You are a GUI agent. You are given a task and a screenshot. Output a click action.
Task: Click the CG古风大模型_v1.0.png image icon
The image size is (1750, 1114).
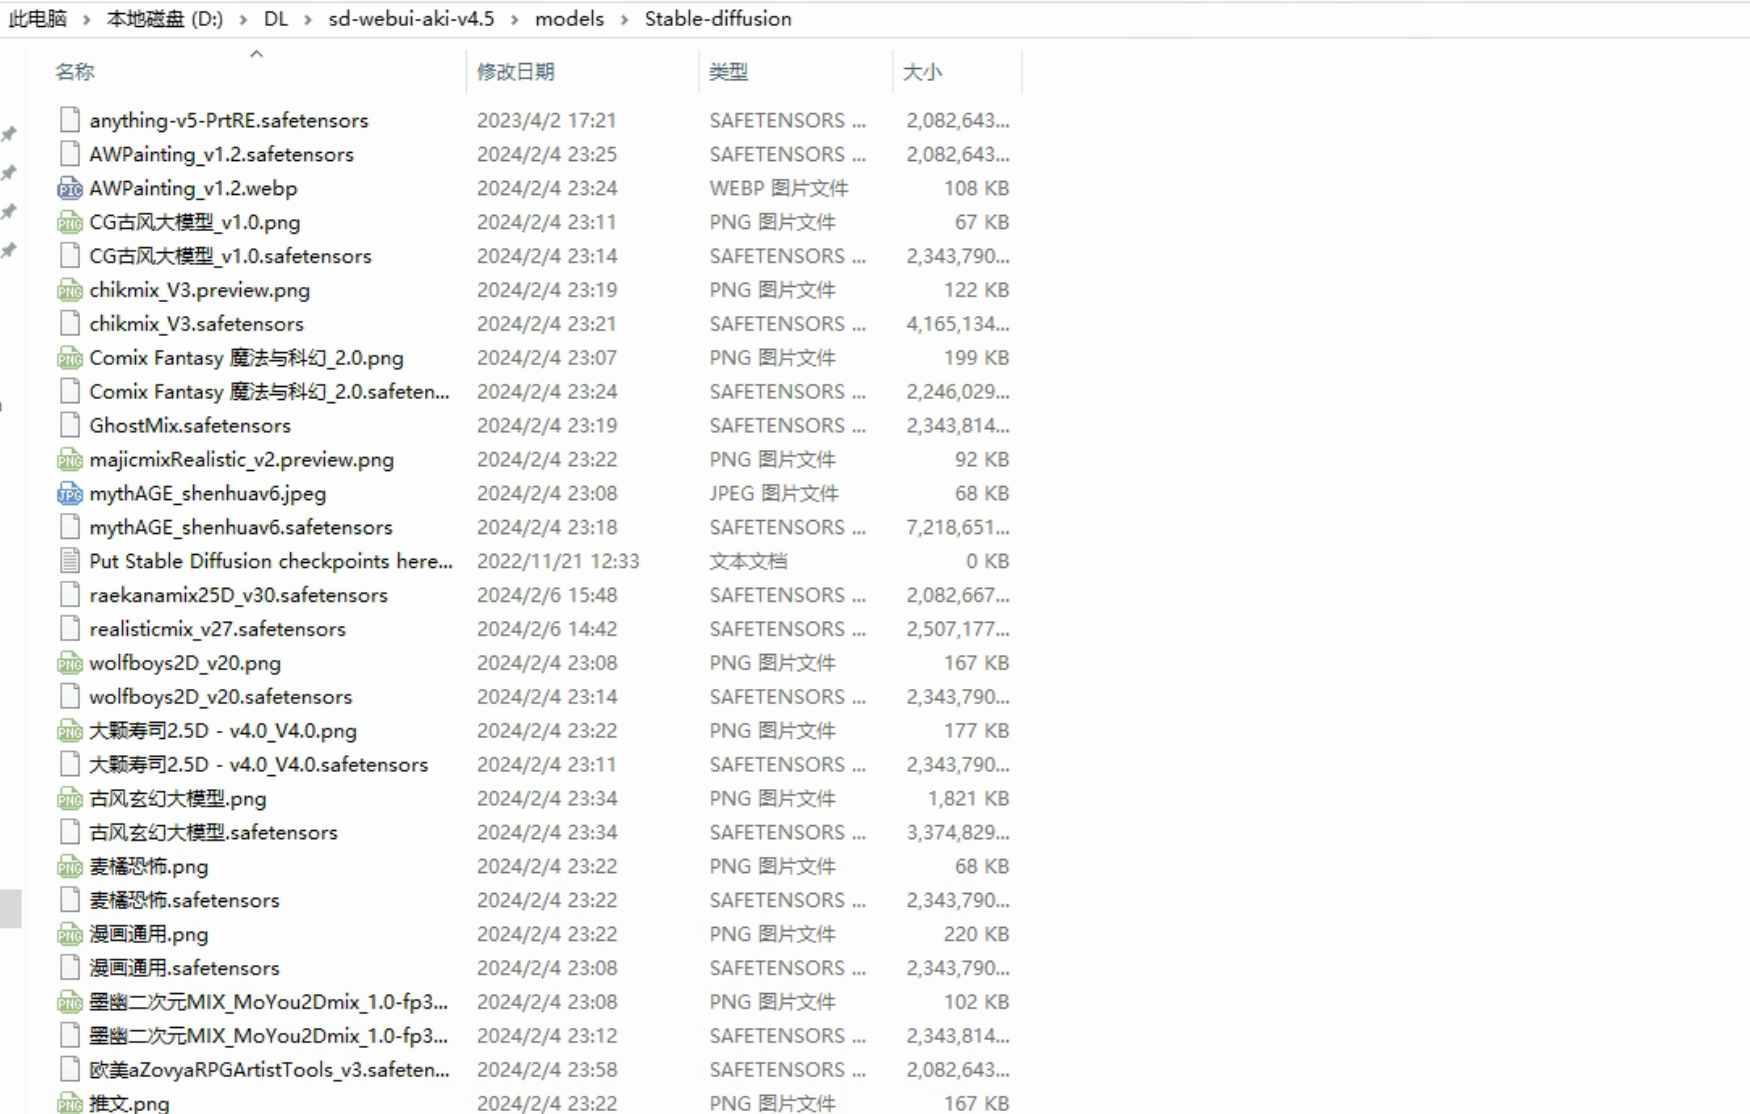point(69,222)
